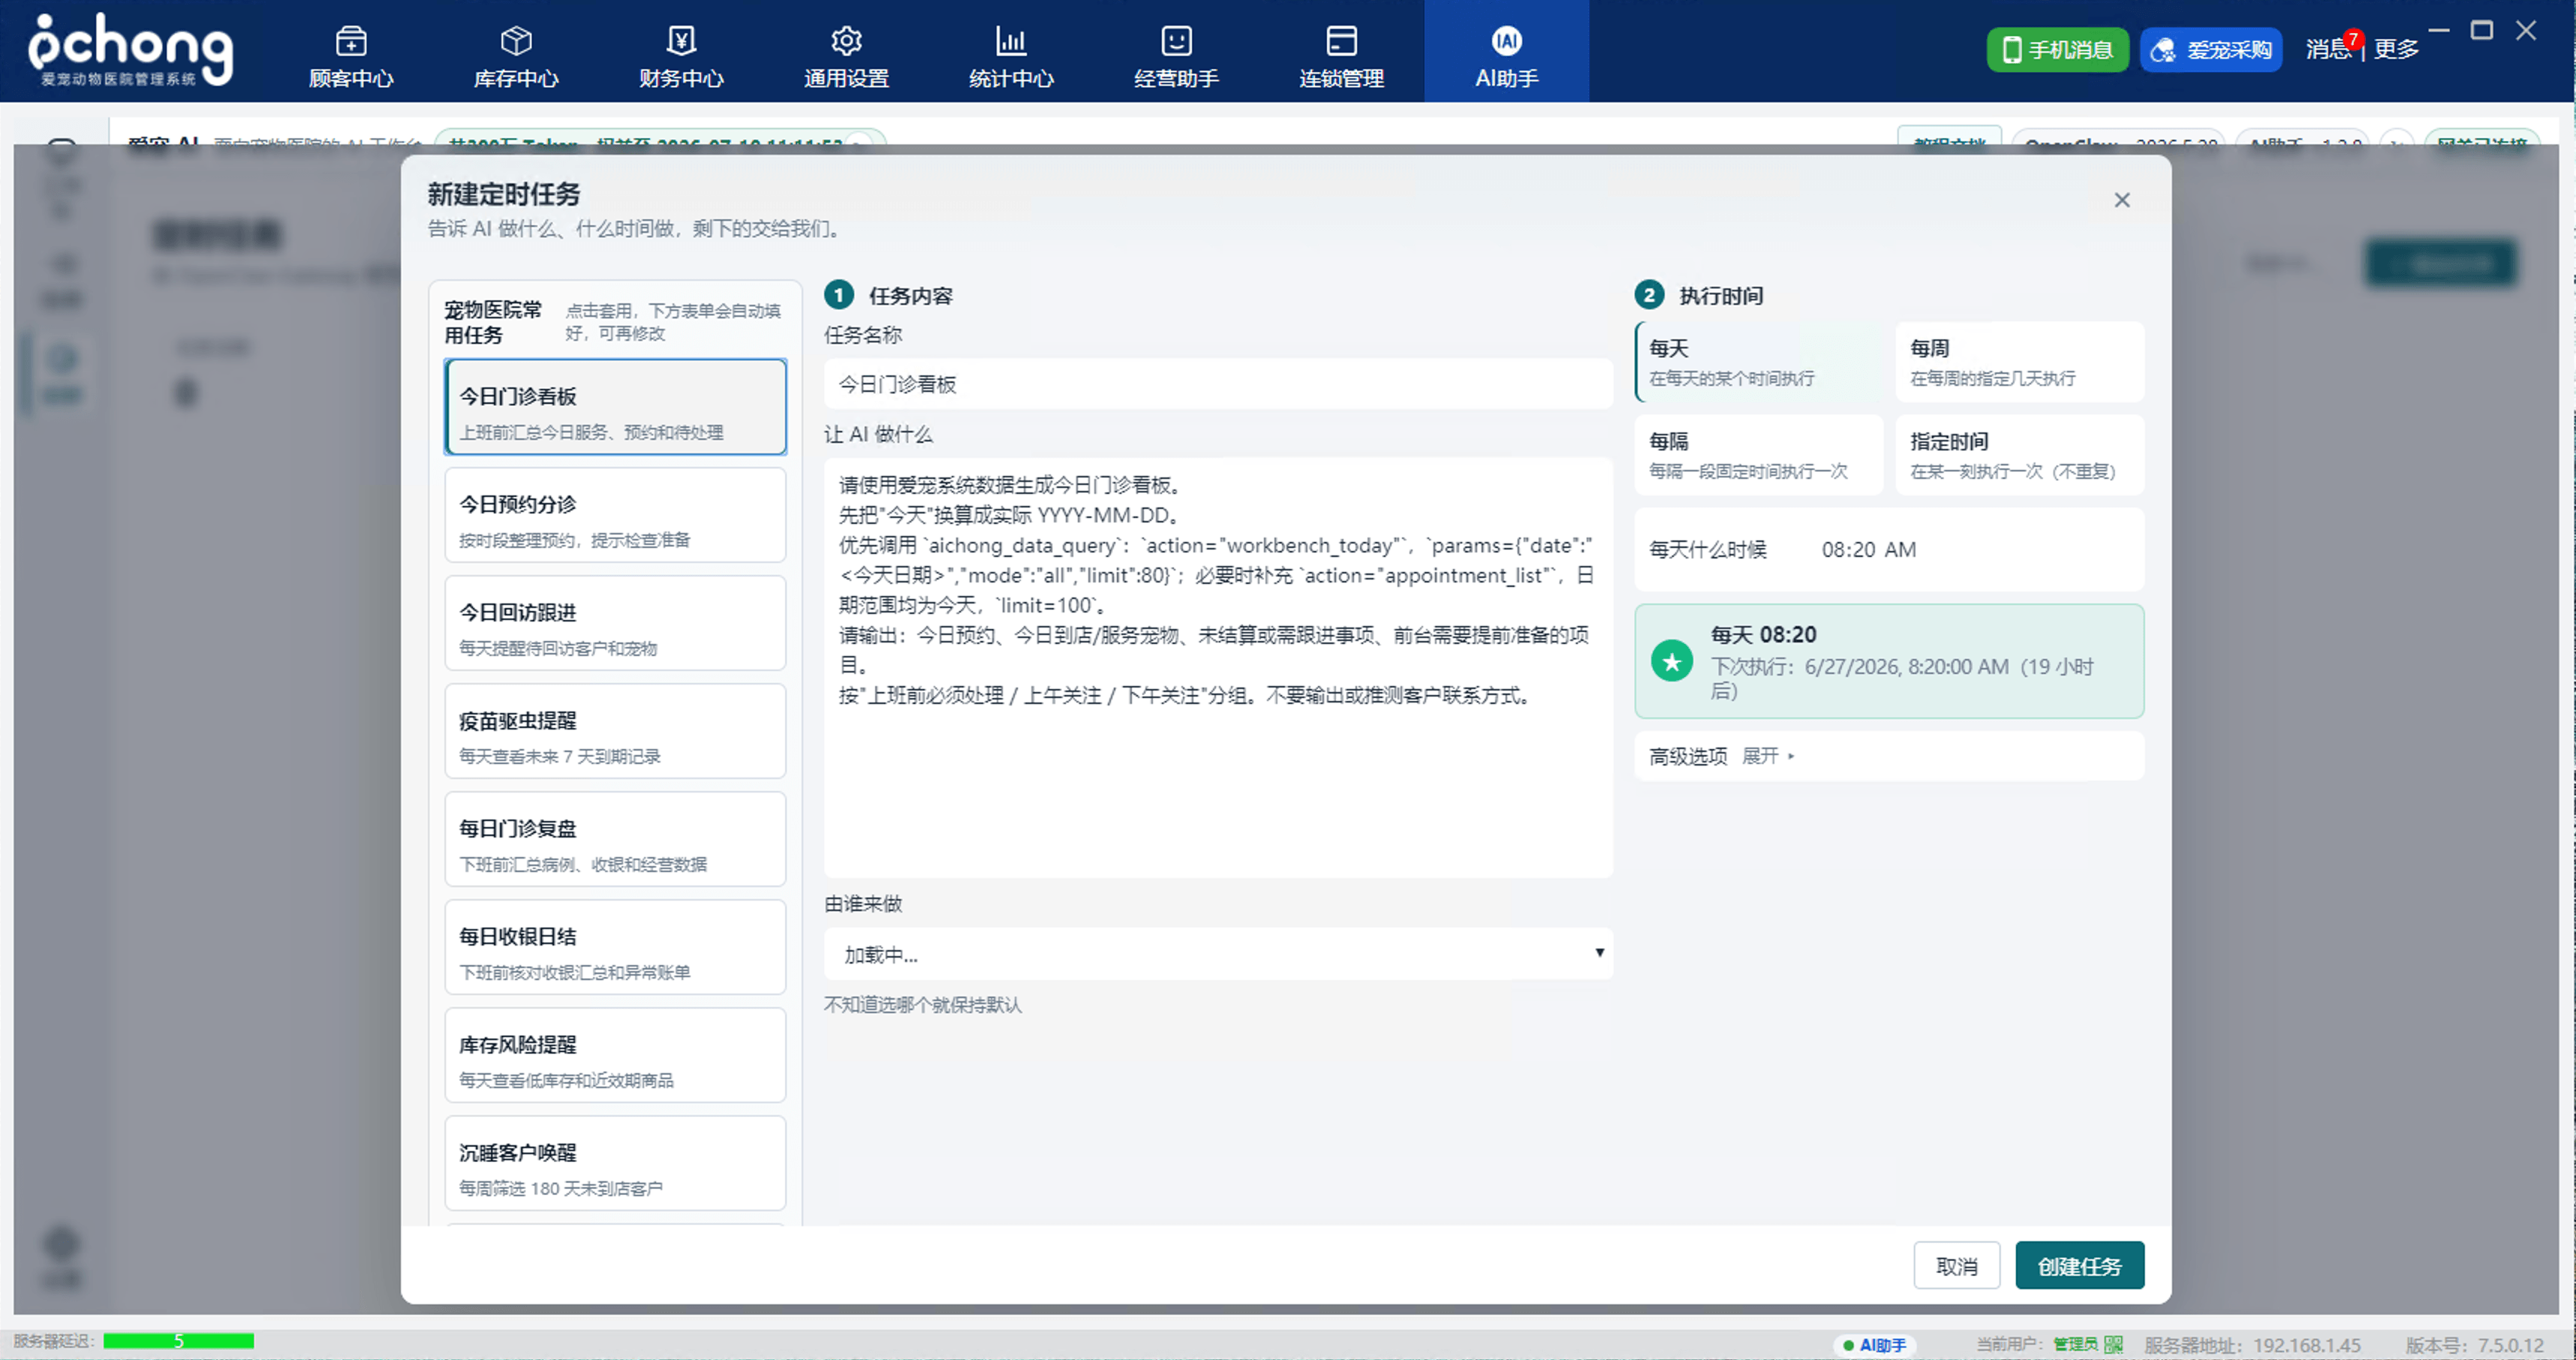Apply the 沉睡客户唤醒 task template
2576x1360 pixels.
tap(615, 1163)
